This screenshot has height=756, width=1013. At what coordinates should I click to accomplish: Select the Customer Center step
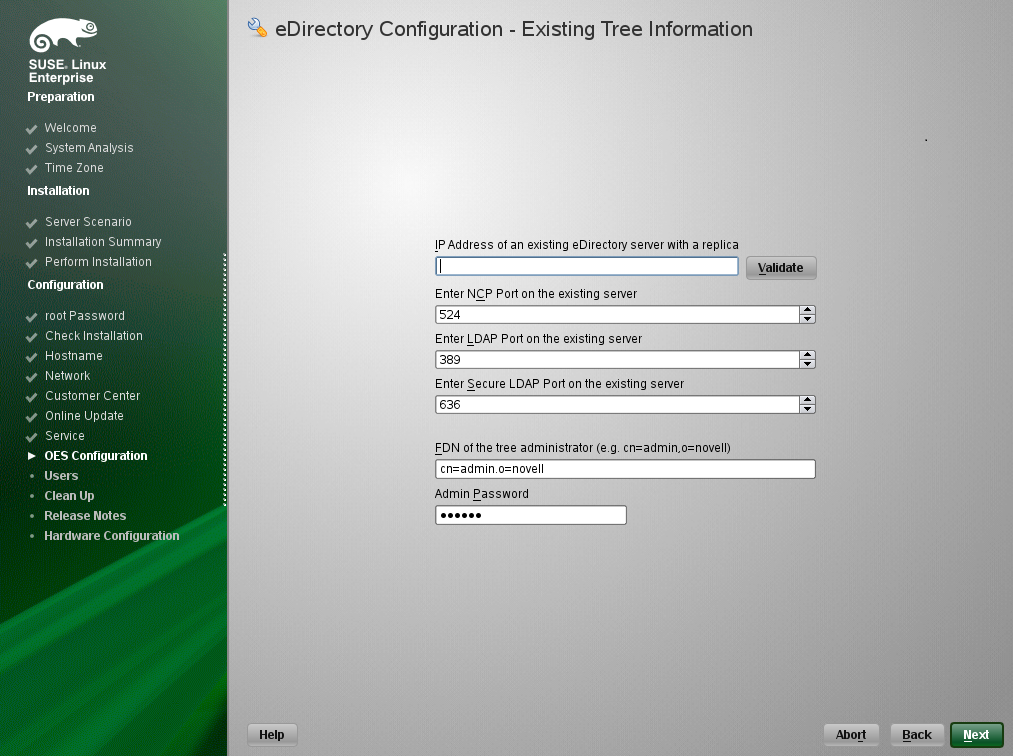(92, 396)
